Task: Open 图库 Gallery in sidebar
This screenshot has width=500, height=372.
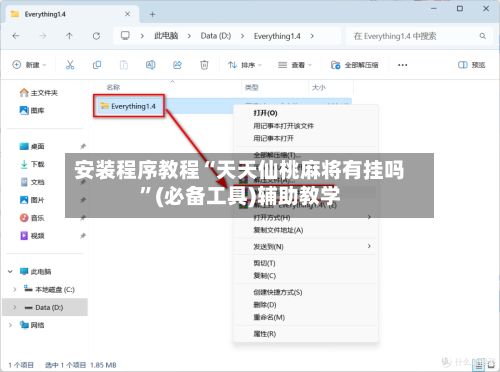Action: [x=32, y=110]
